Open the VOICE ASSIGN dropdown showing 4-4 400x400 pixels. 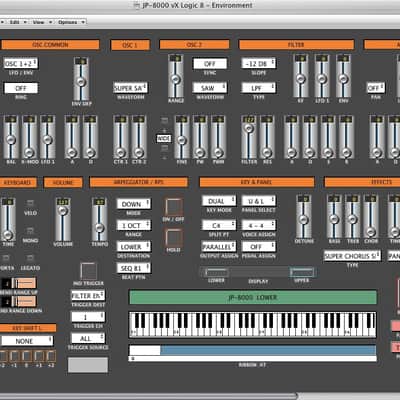point(259,225)
